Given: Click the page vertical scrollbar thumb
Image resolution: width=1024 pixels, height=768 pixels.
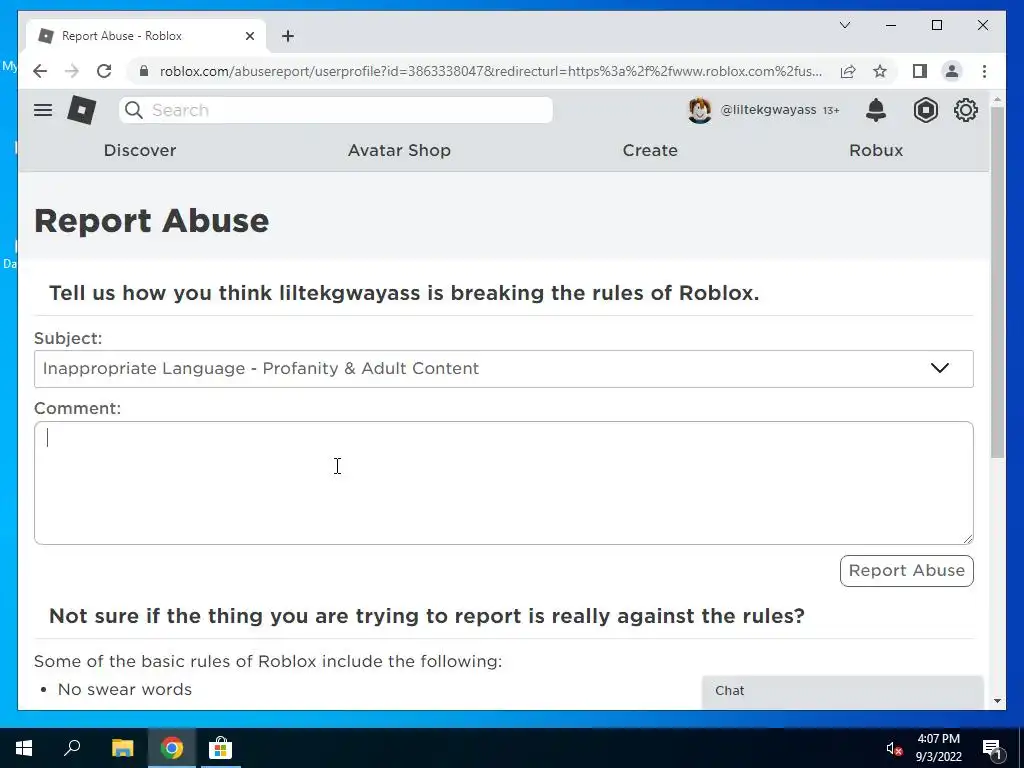Looking at the screenshot, I should coord(997,281).
